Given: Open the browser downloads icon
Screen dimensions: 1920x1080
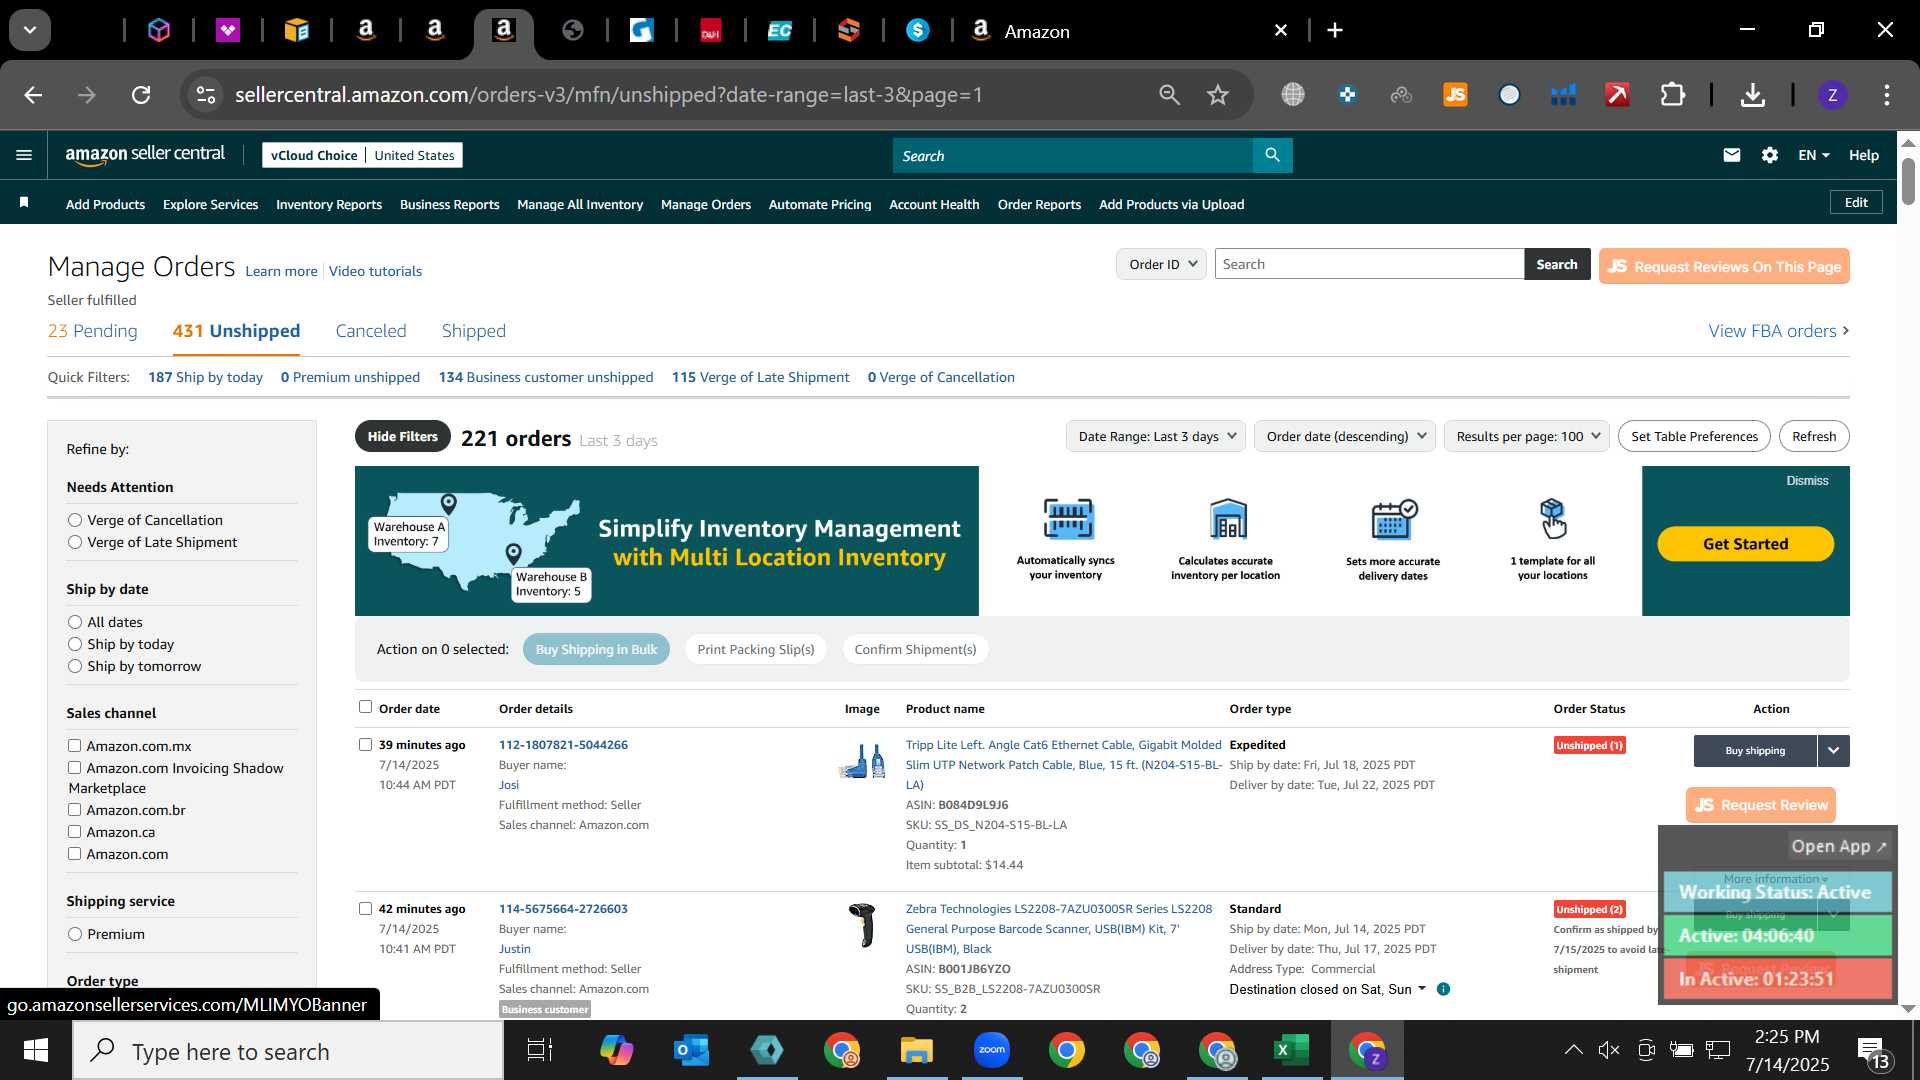Looking at the screenshot, I should 1752,95.
